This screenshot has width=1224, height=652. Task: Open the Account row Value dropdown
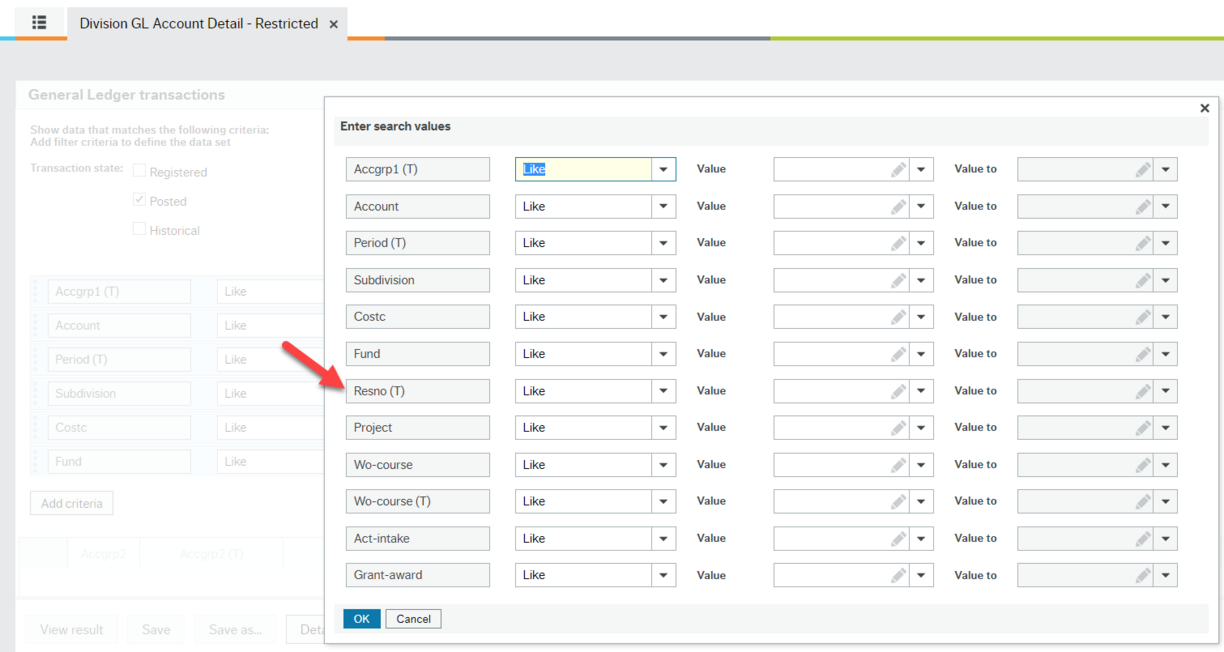921,206
